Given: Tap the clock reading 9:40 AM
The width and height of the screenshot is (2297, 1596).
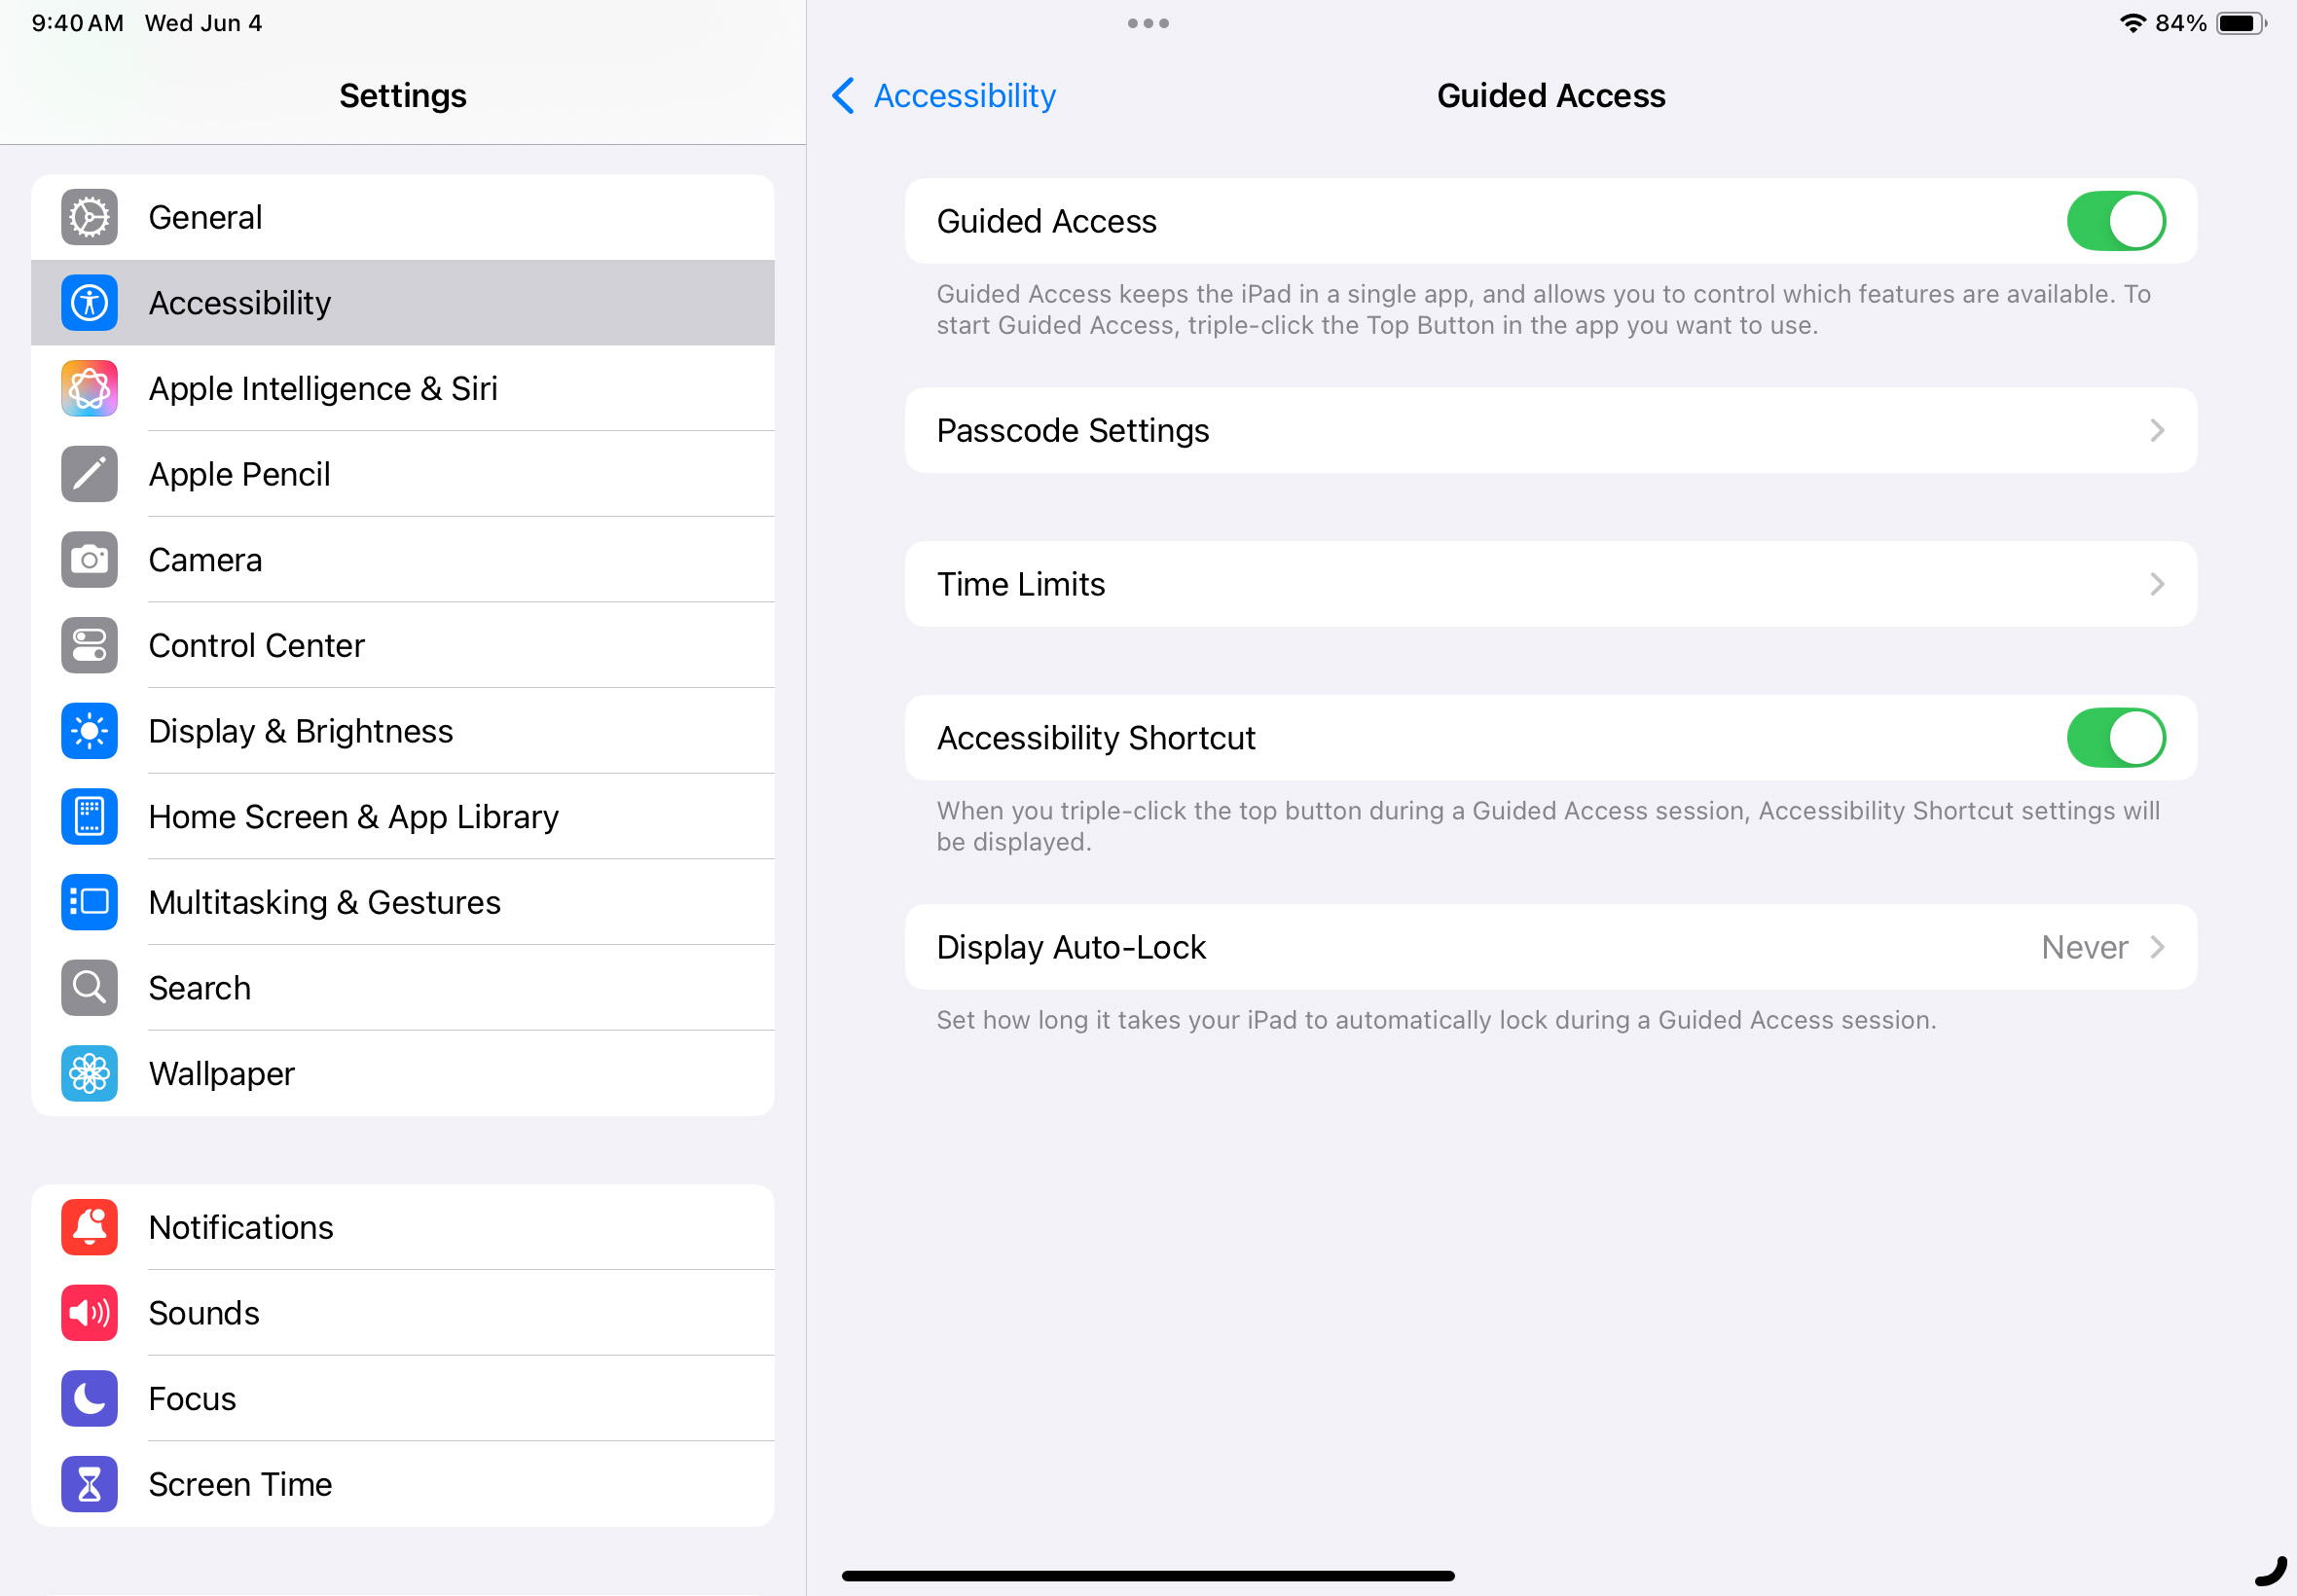Looking at the screenshot, I should [78, 23].
